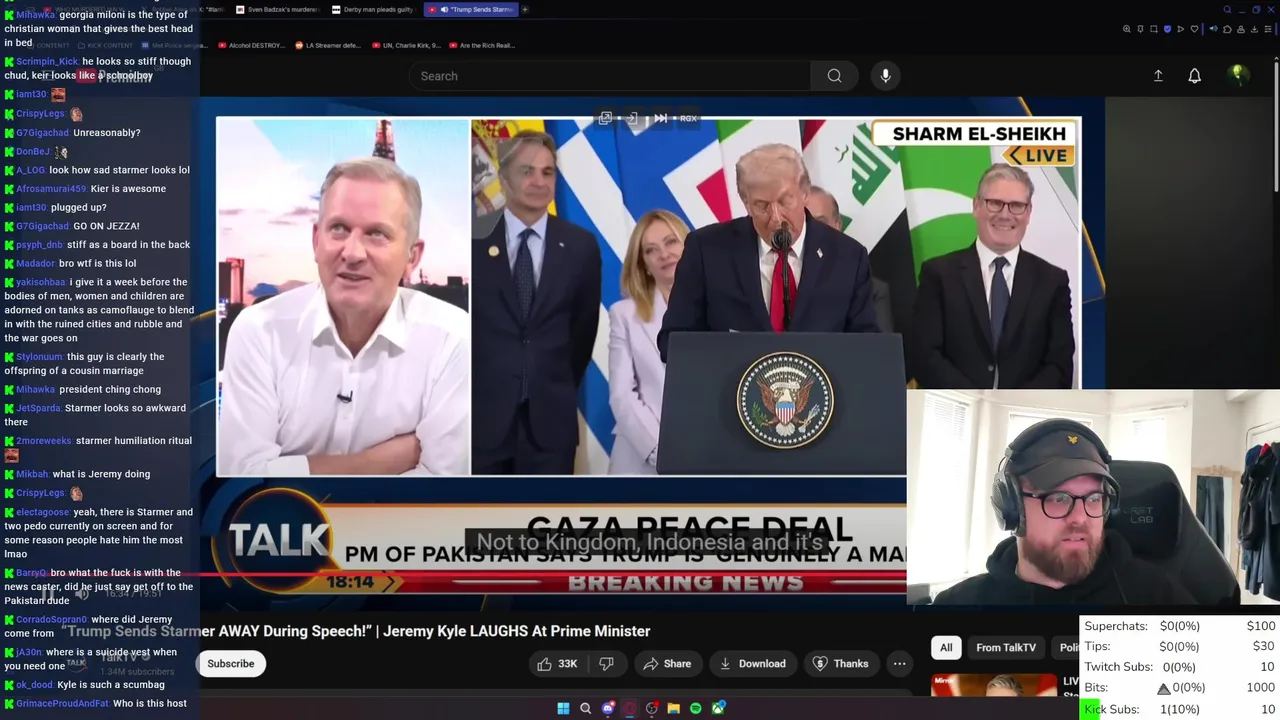Screen dimensions: 1280x720
Task: Open File Explorer from the taskbar
Action: click(x=674, y=708)
